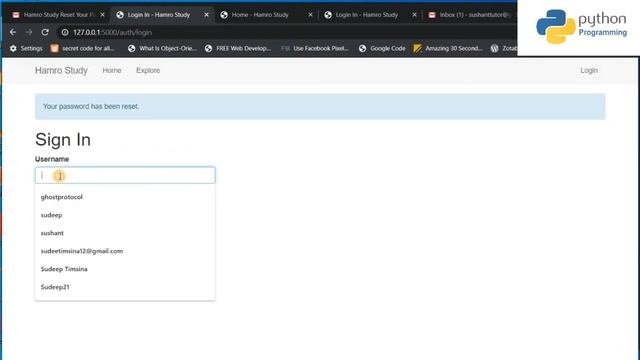Switch to the fourth tab, Login In - Hamro Study
Viewport: 640px width, 360px height.
coord(367,15)
